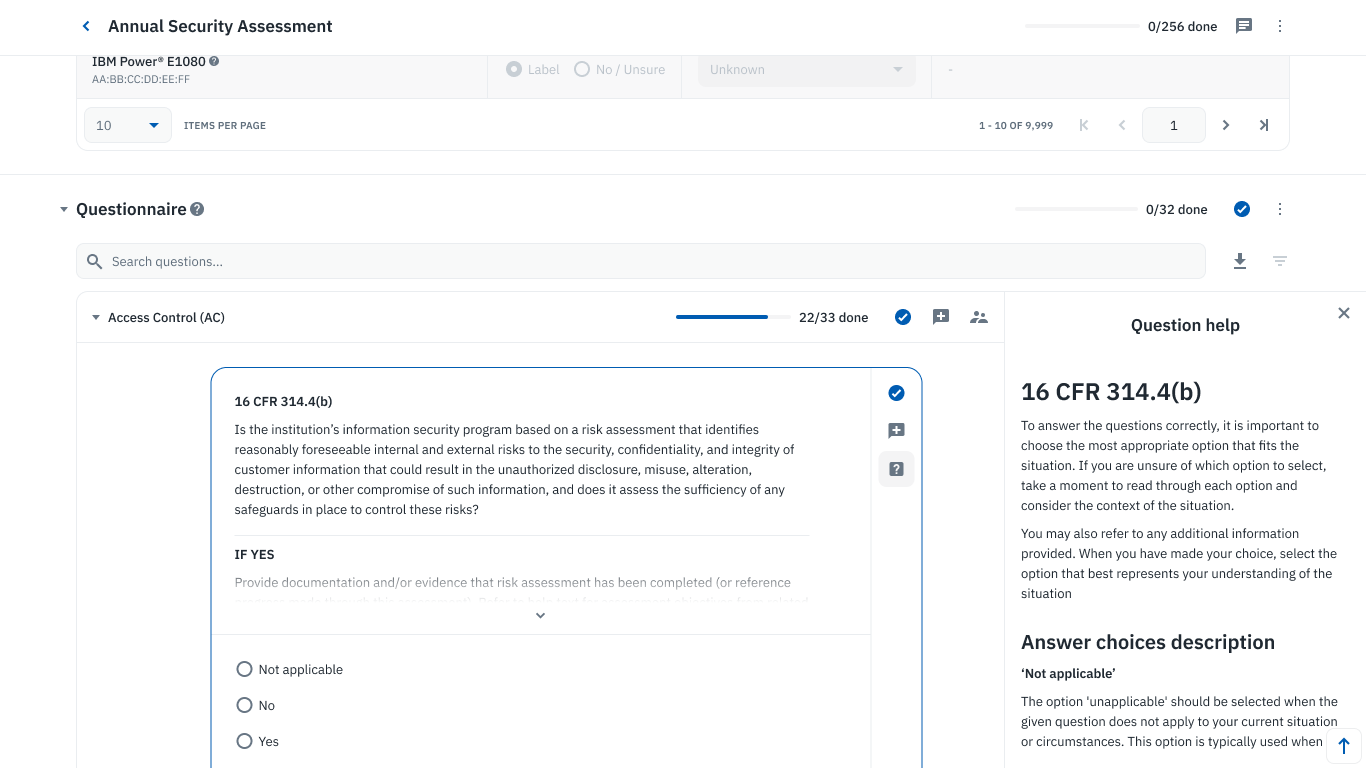Click the Search questions input field
This screenshot has height=768, width=1366.
tap(640, 261)
